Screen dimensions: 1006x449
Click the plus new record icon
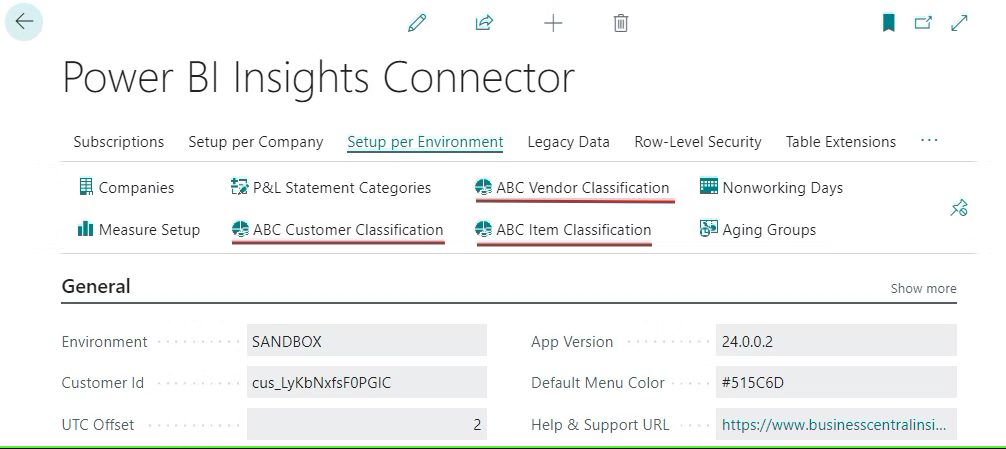[553, 22]
